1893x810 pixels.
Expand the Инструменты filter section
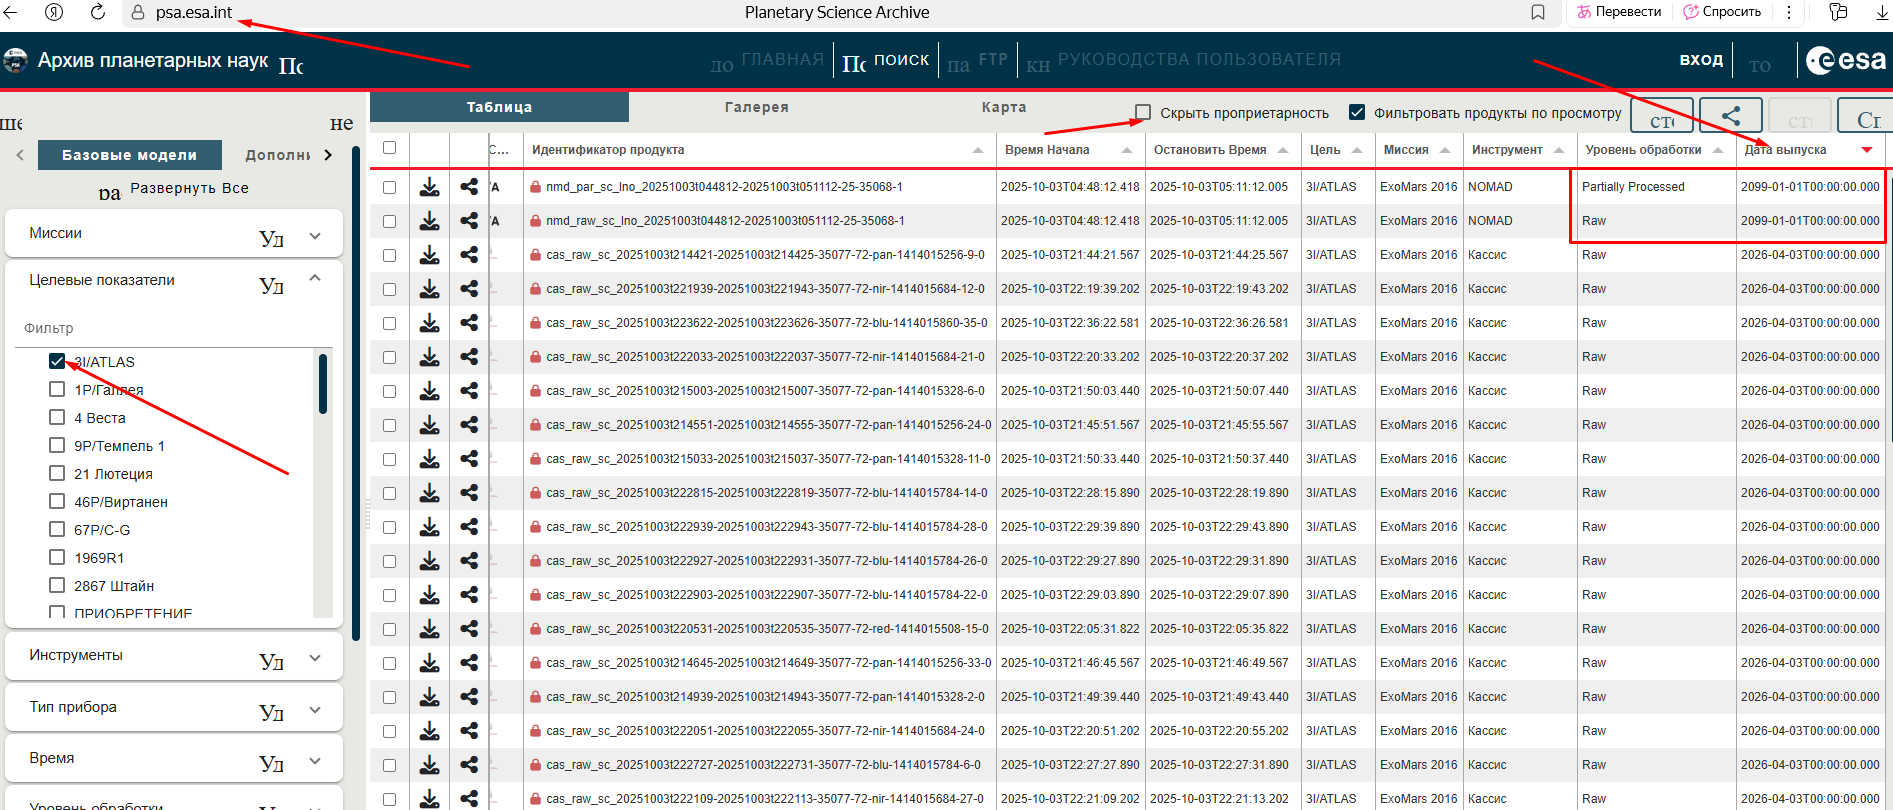315,658
